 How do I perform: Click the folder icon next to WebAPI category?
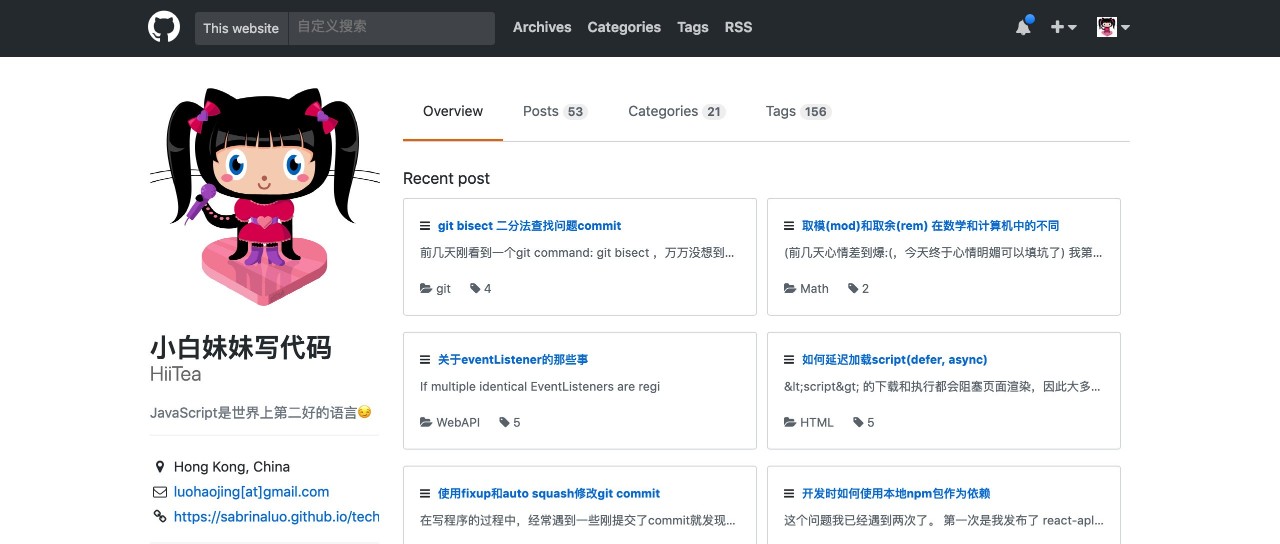coord(426,423)
